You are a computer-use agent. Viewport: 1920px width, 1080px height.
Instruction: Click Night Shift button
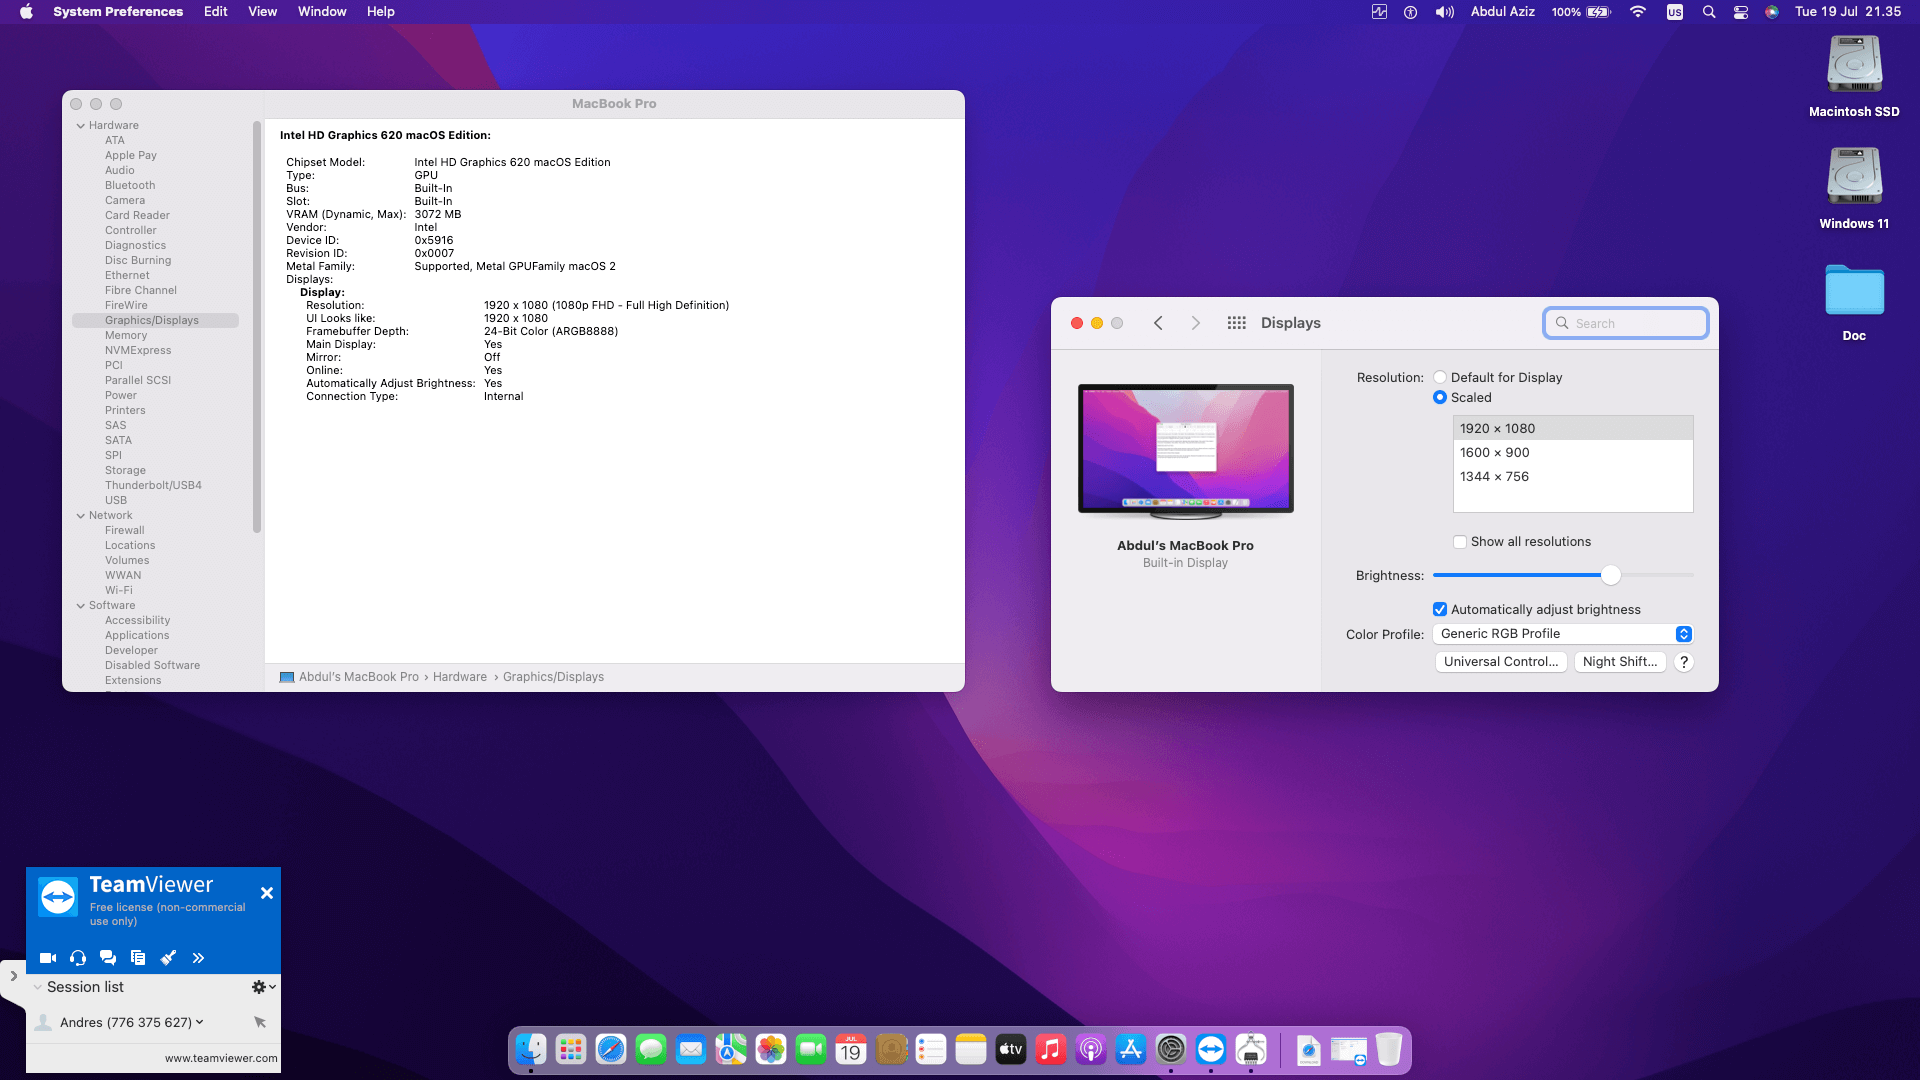point(1620,662)
